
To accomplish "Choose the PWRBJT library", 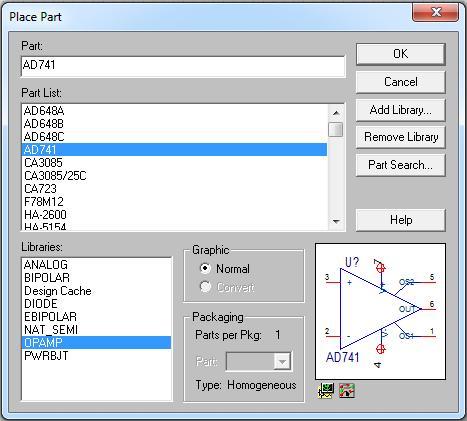I will click(97, 356).
